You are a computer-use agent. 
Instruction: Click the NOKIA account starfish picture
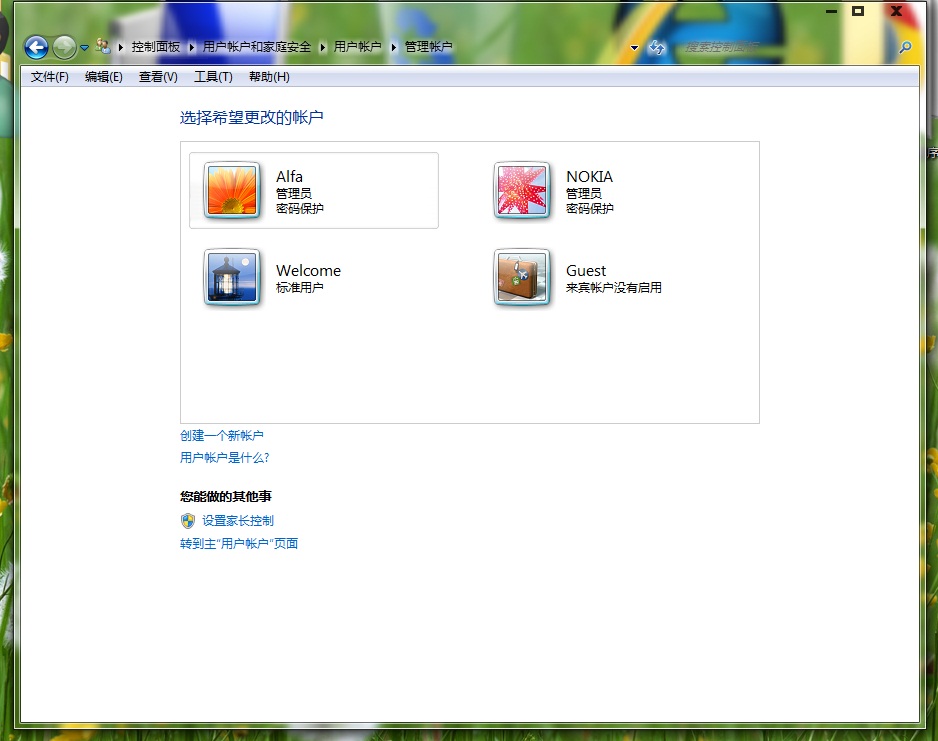tap(522, 190)
